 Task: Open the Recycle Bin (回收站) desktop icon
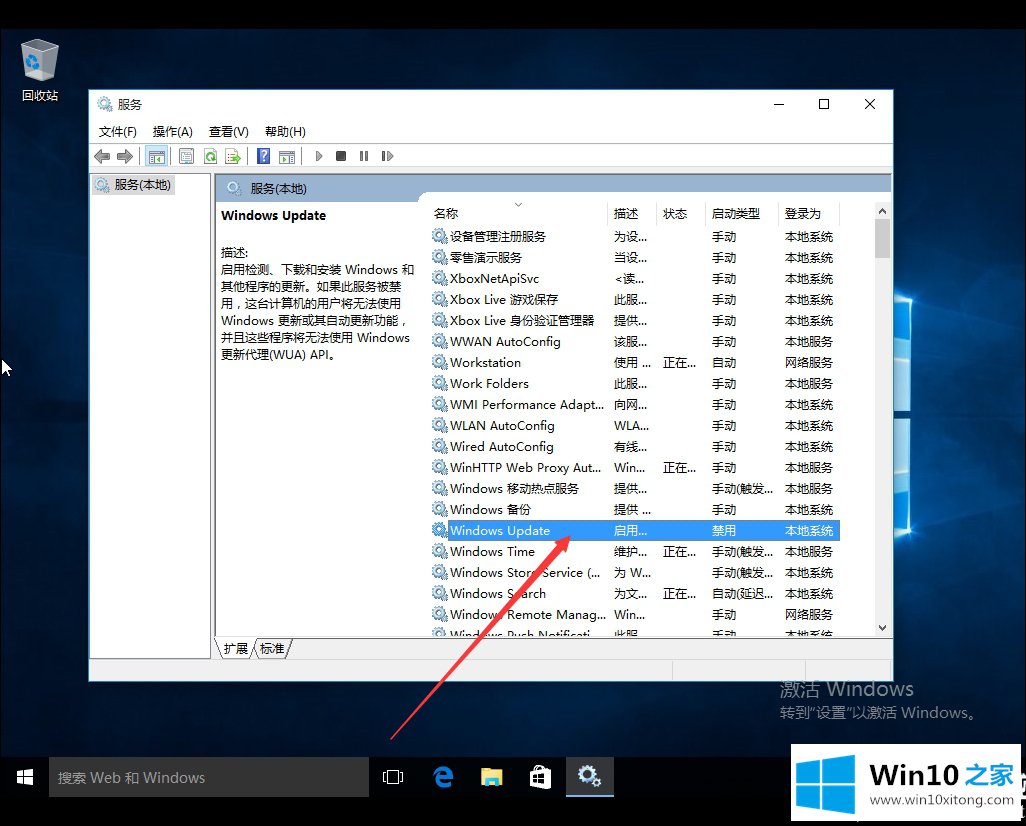[40, 71]
